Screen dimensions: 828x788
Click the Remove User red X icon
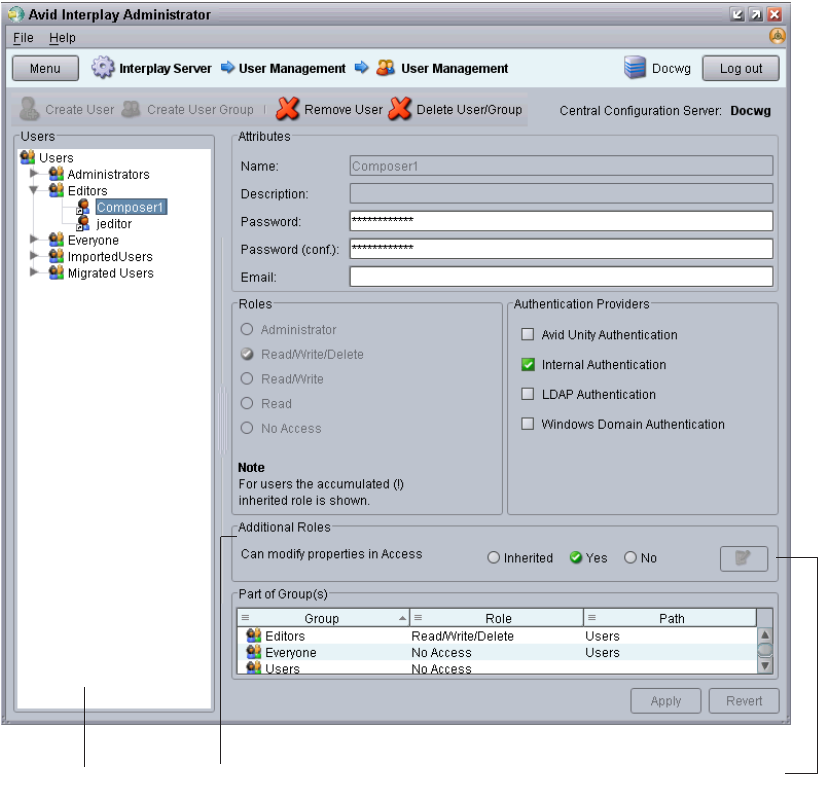tap(288, 109)
